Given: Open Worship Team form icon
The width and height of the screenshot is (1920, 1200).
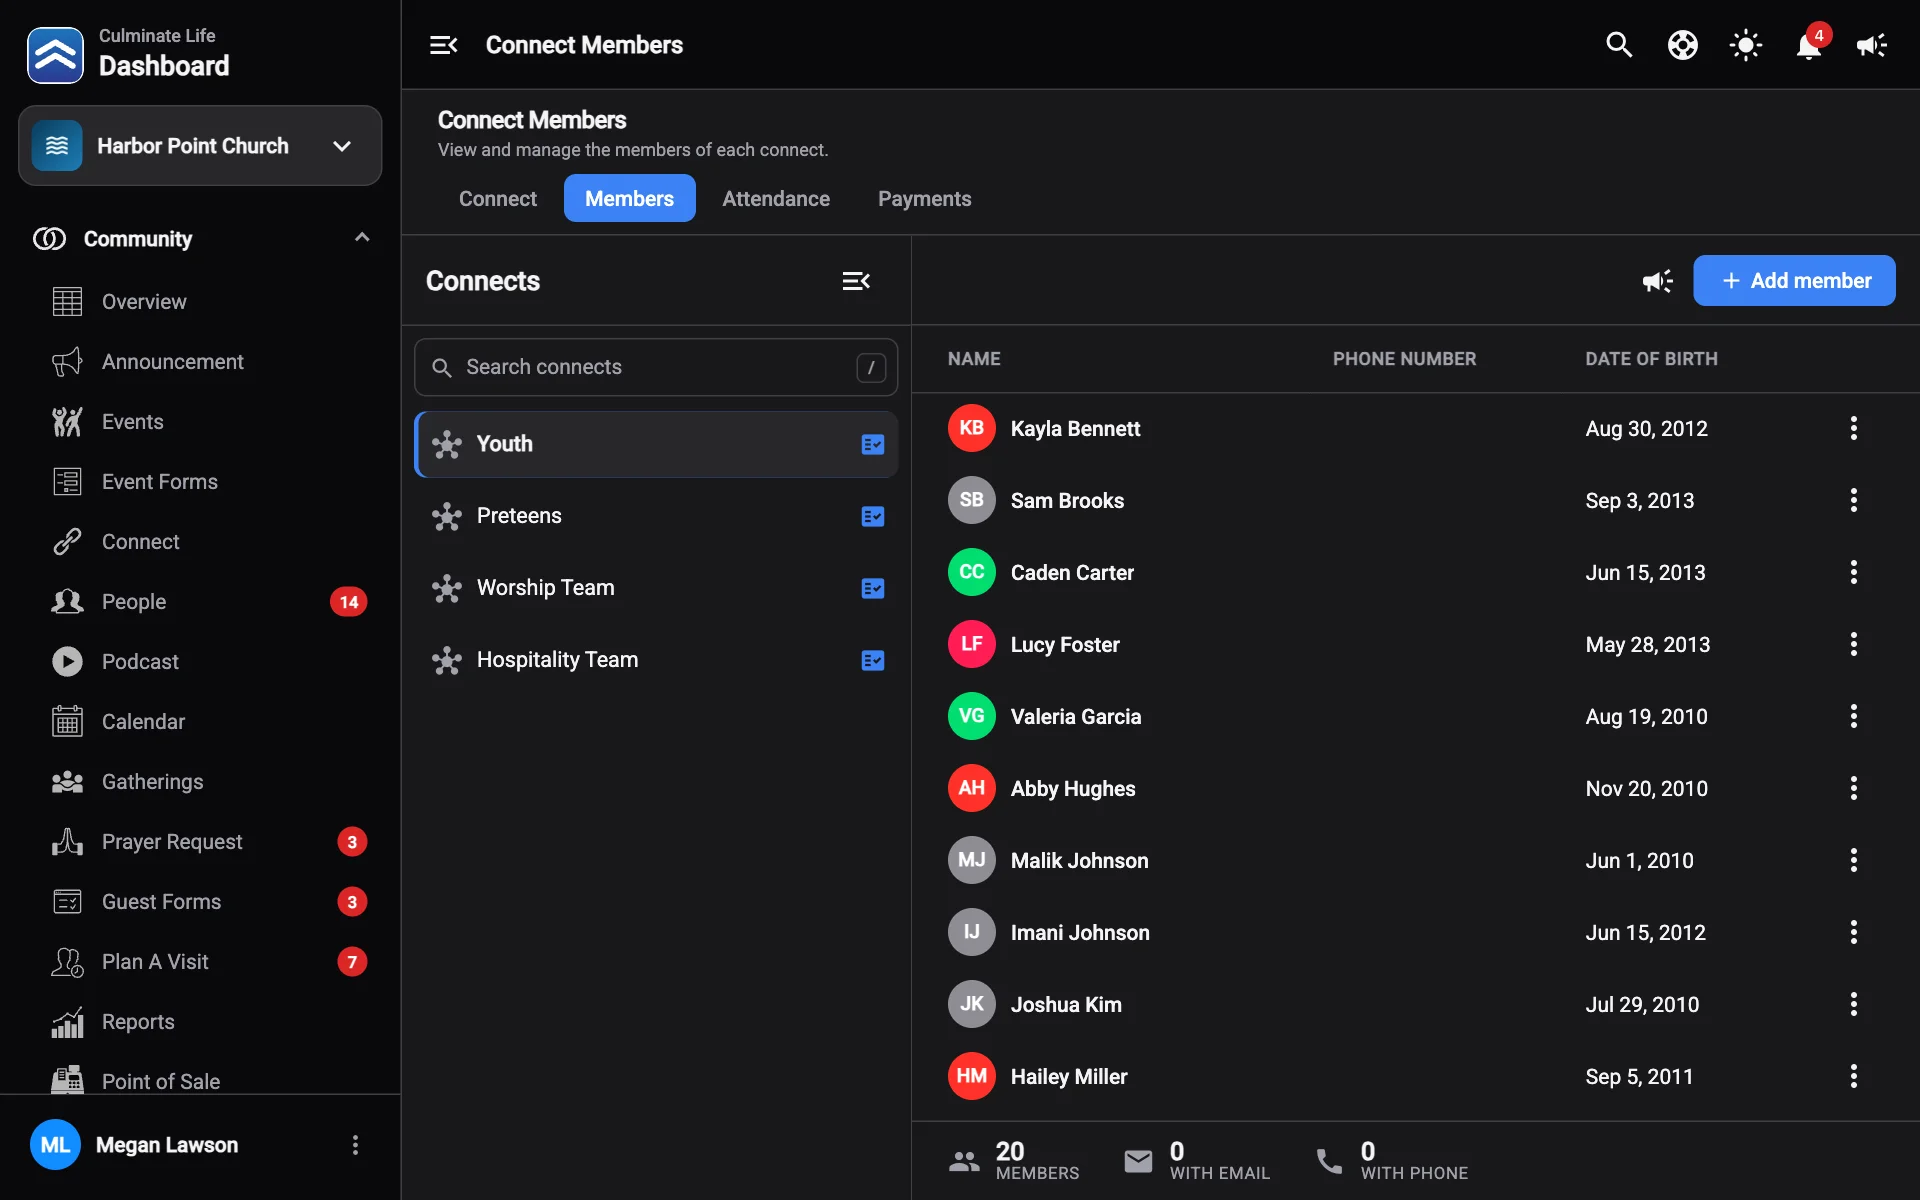Looking at the screenshot, I should pyautogui.click(x=873, y=588).
